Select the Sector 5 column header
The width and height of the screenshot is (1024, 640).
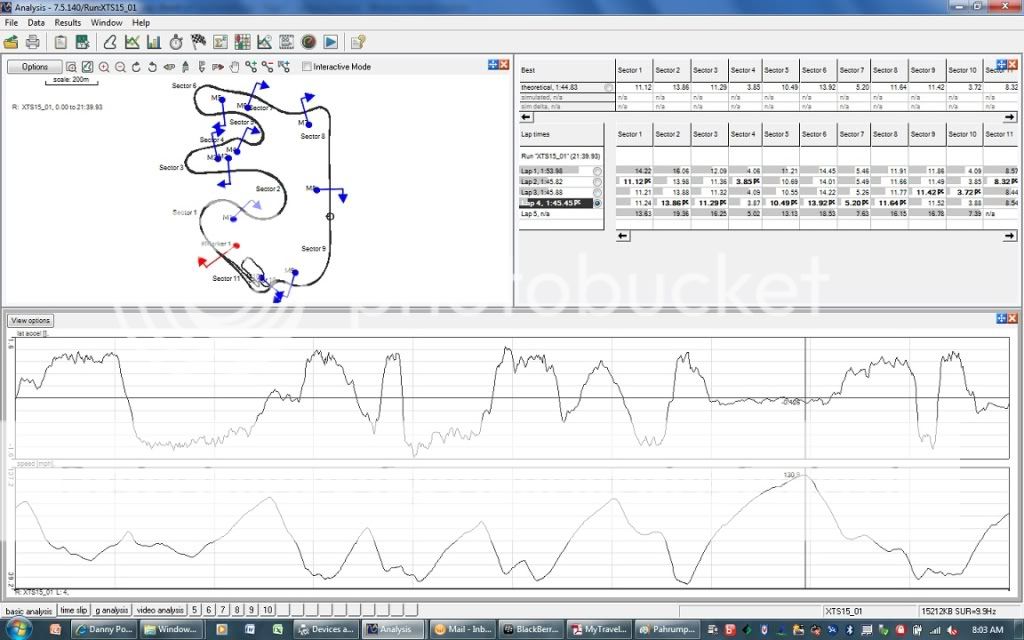pos(779,70)
